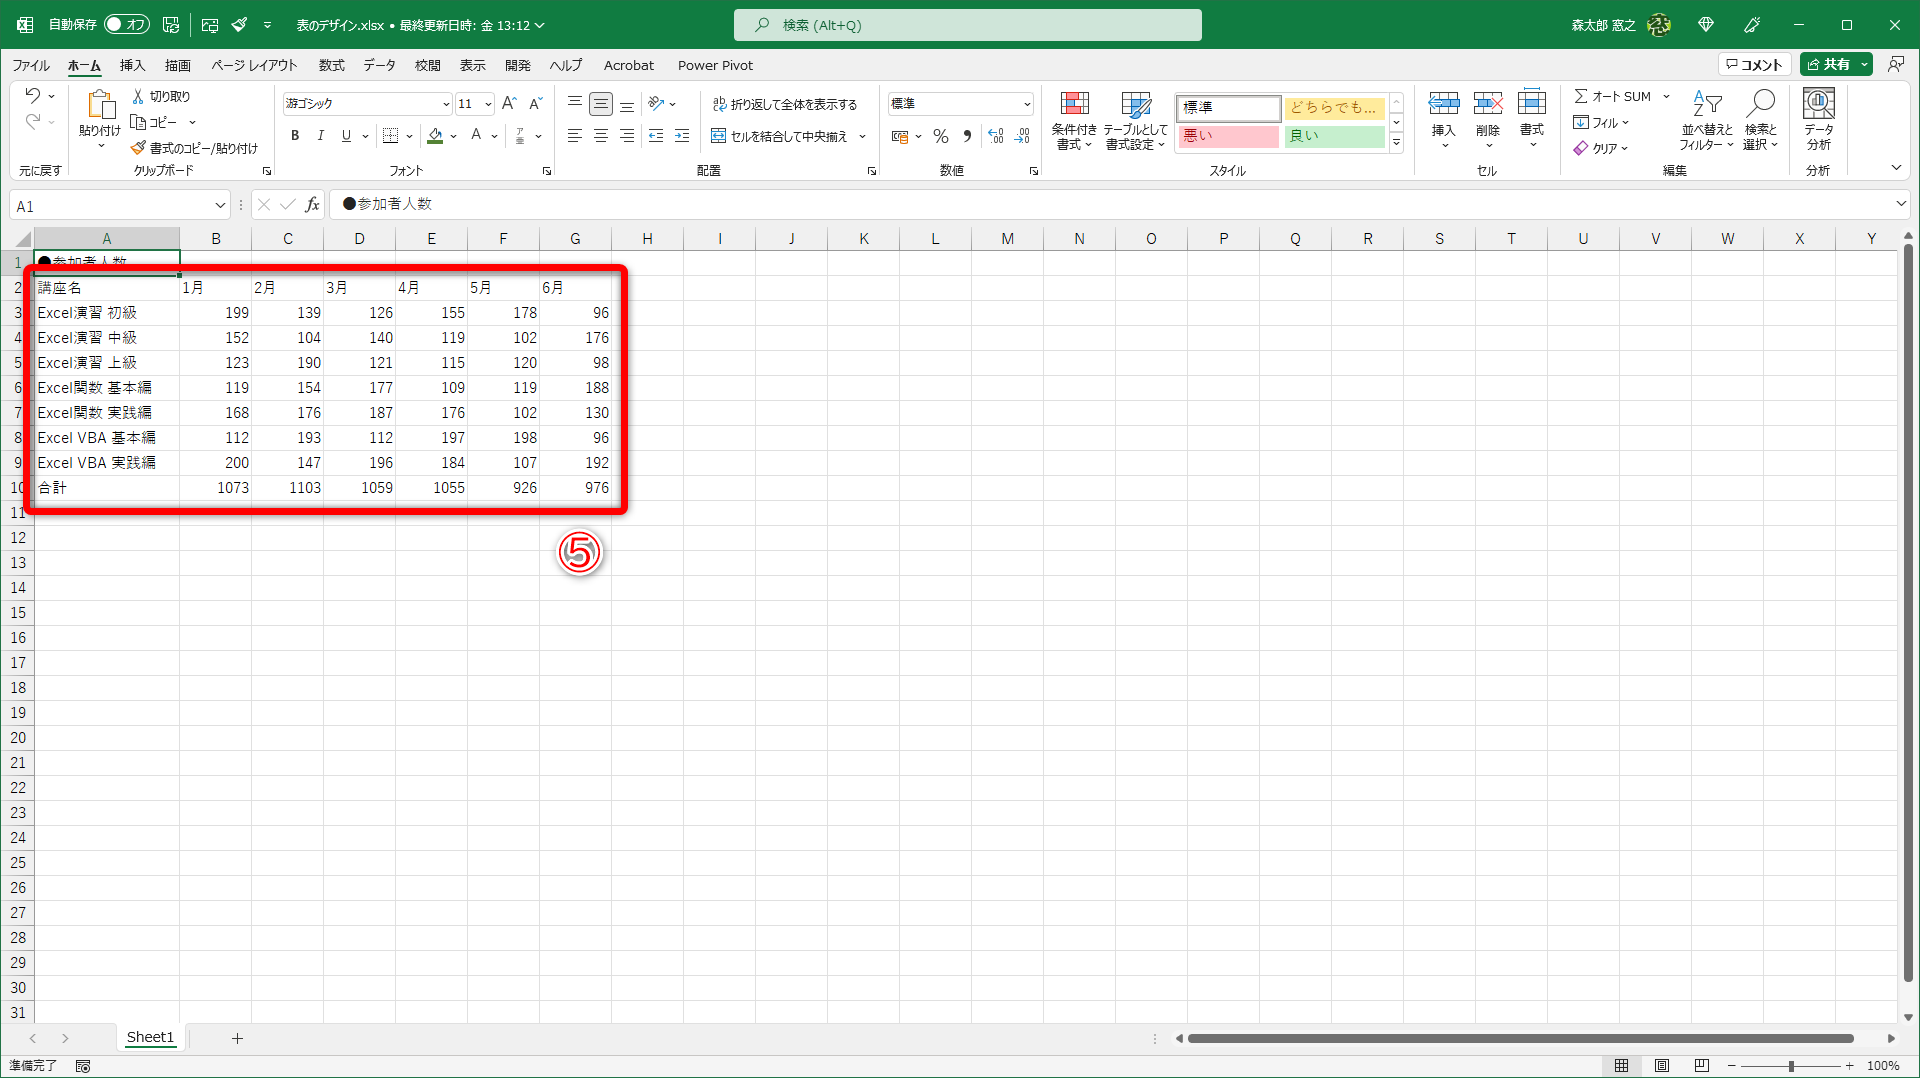Select the Sheet1 sheet tab
Image resolution: width=1920 pixels, height=1078 pixels.
coord(150,1038)
